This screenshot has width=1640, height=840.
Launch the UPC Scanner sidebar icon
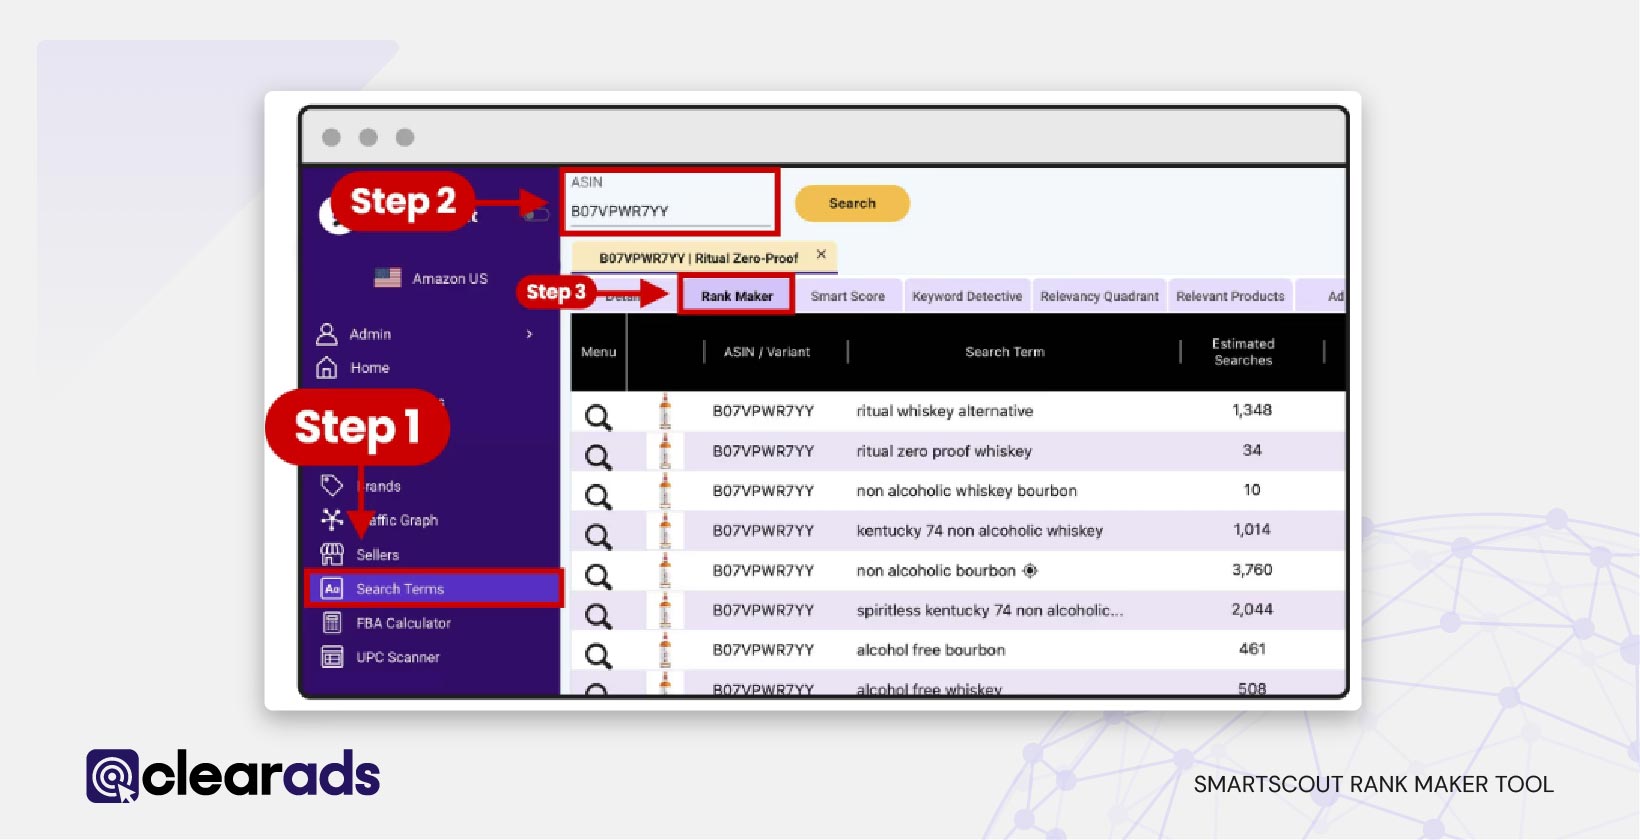(332, 657)
